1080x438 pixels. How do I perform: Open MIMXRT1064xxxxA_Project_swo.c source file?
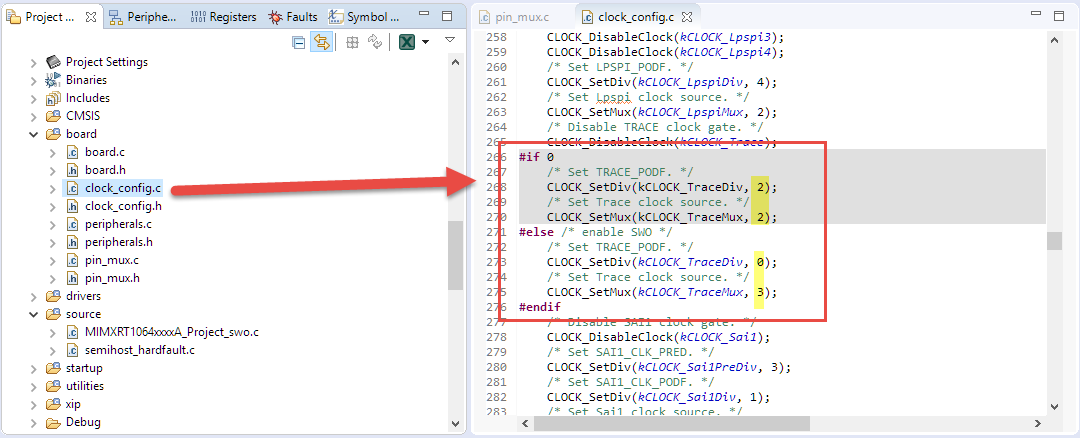click(x=172, y=332)
